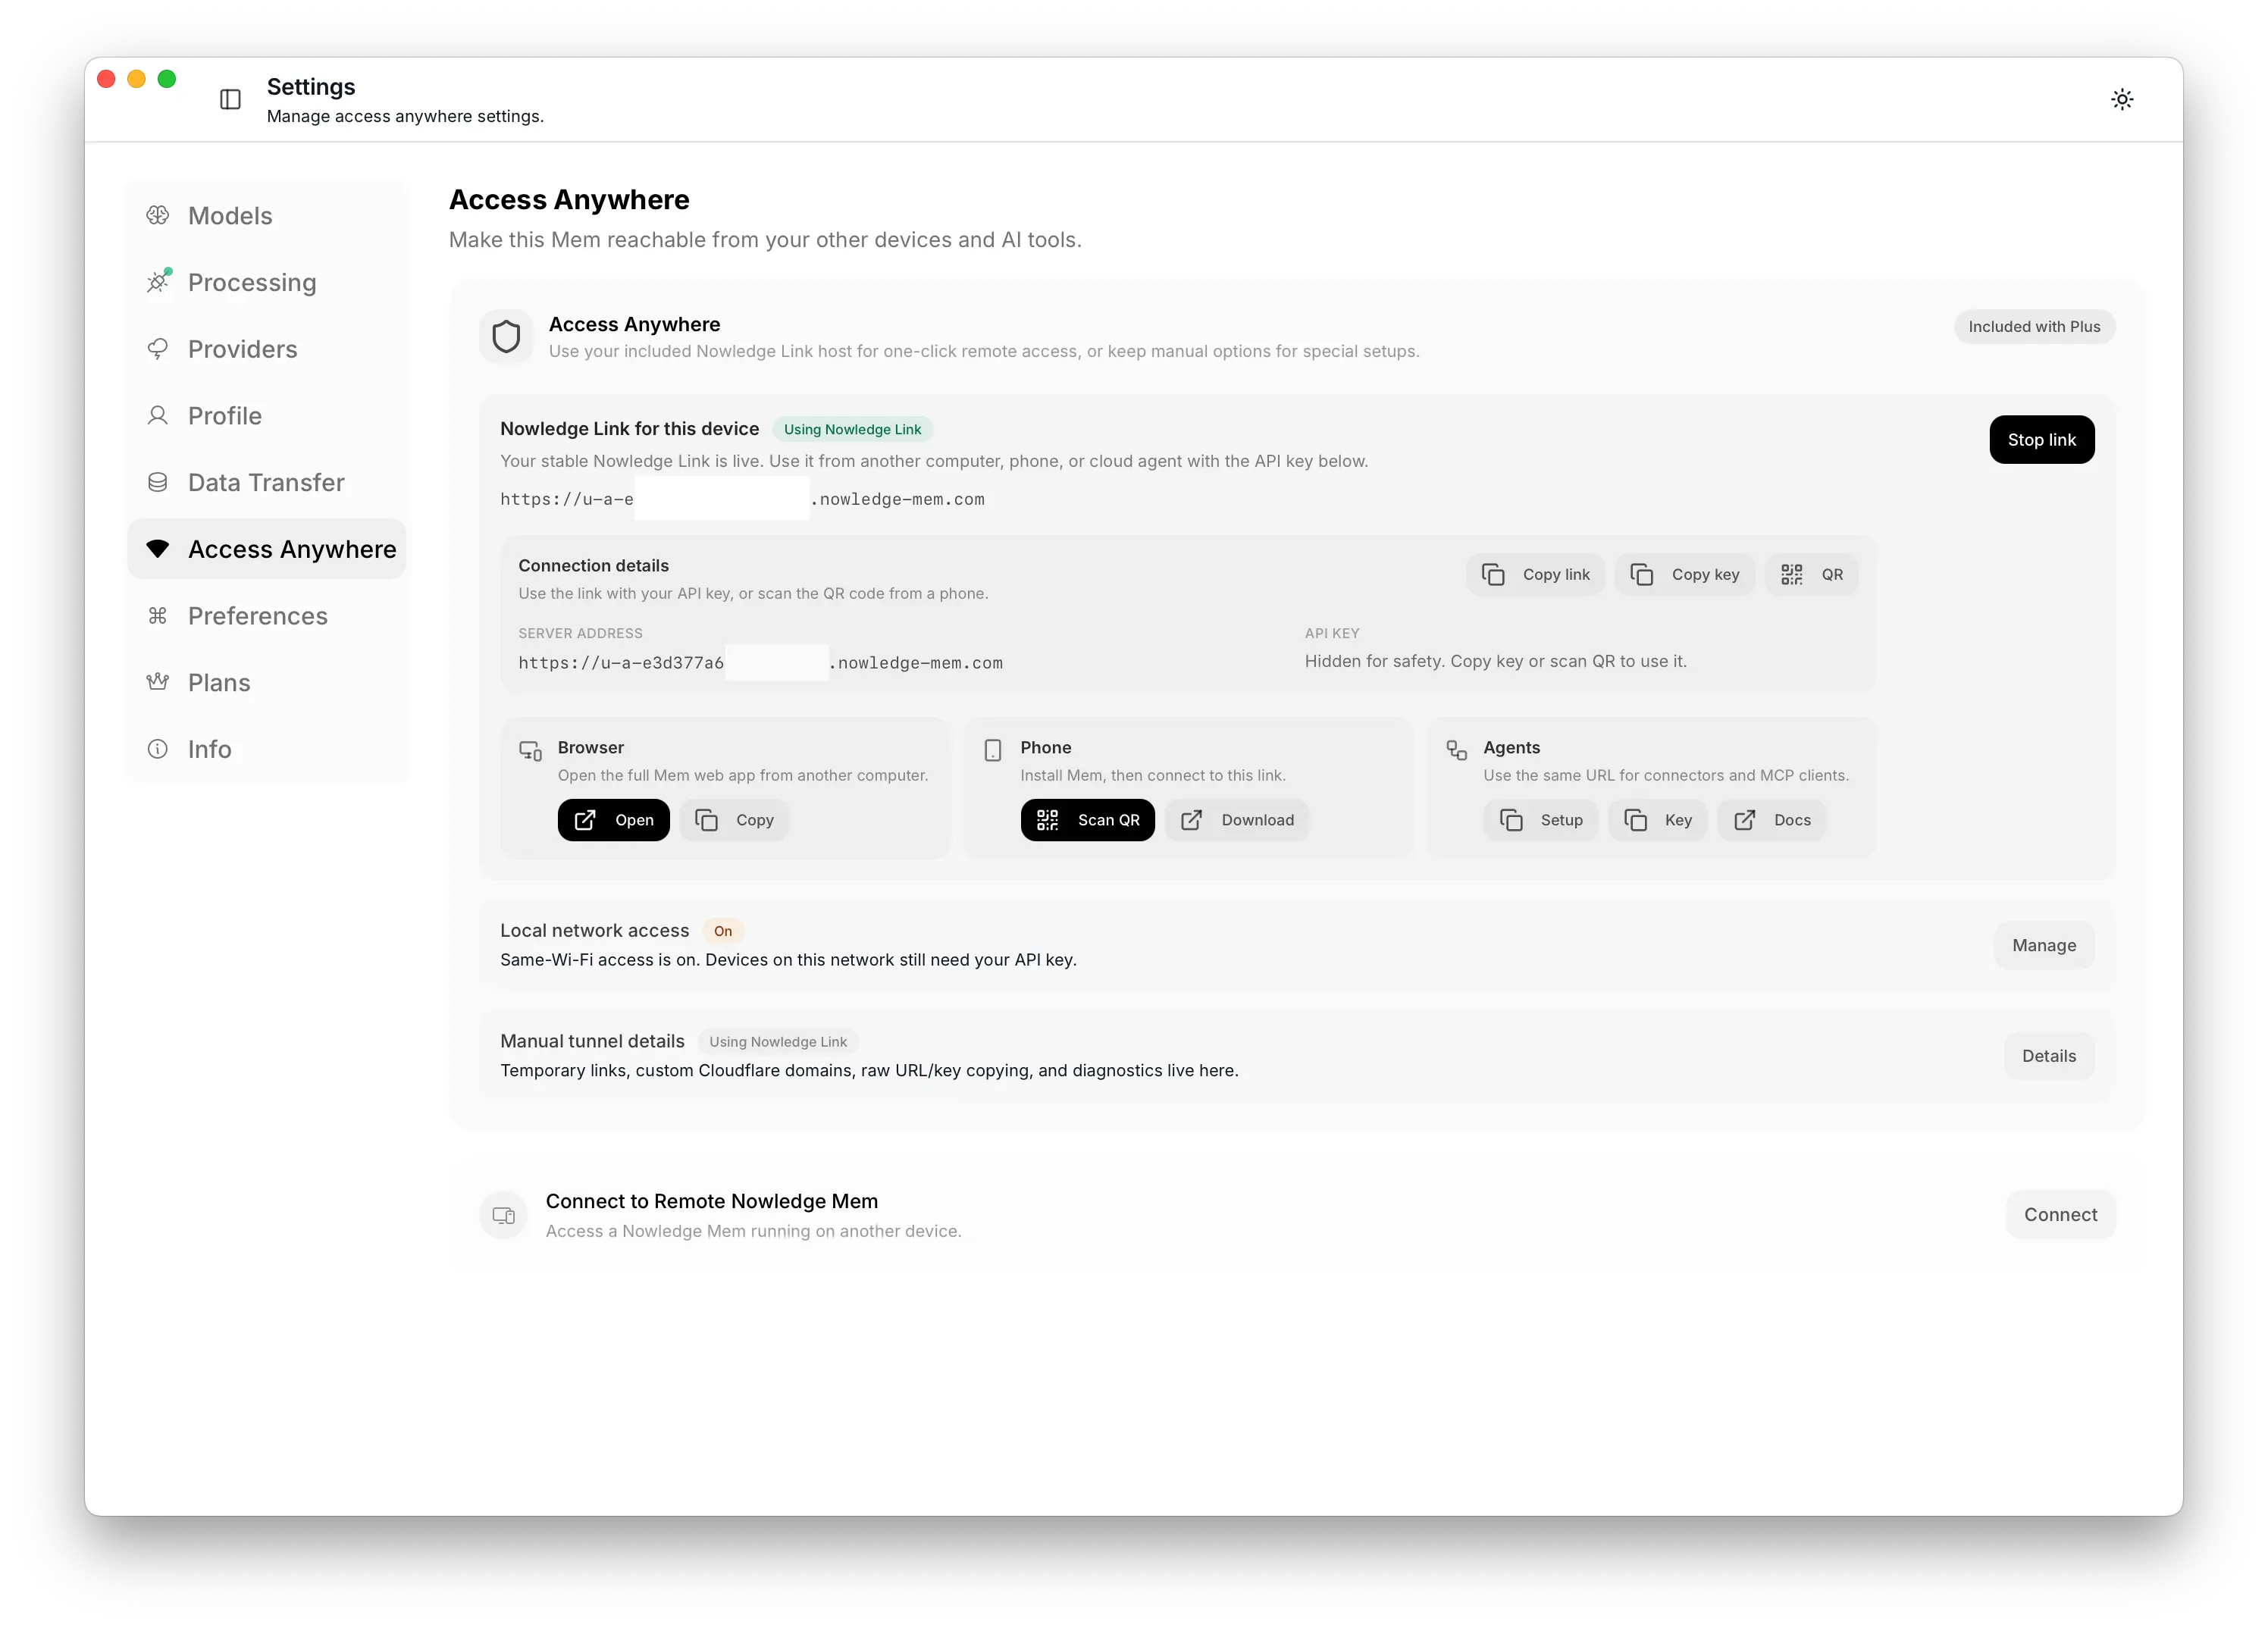
Task: Show QR in Connection details
Action: coord(1812,574)
